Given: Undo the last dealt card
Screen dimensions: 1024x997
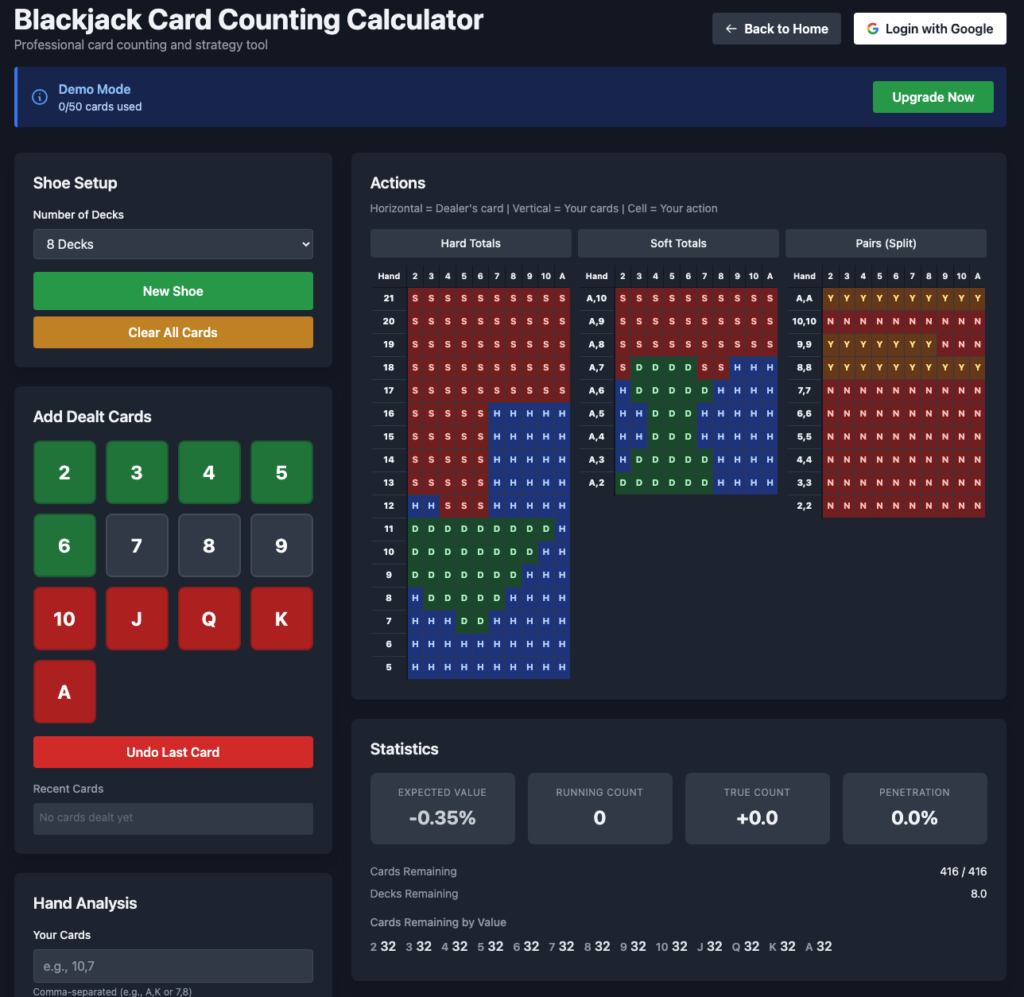Looking at the screenshot, I should 173,752.
